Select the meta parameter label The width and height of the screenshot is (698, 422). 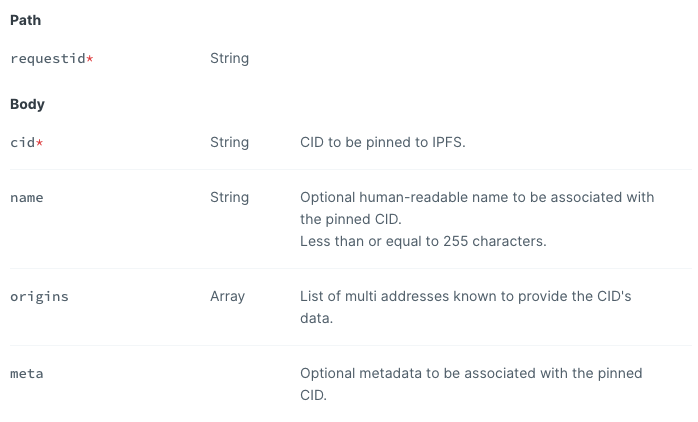coord(27,374)
